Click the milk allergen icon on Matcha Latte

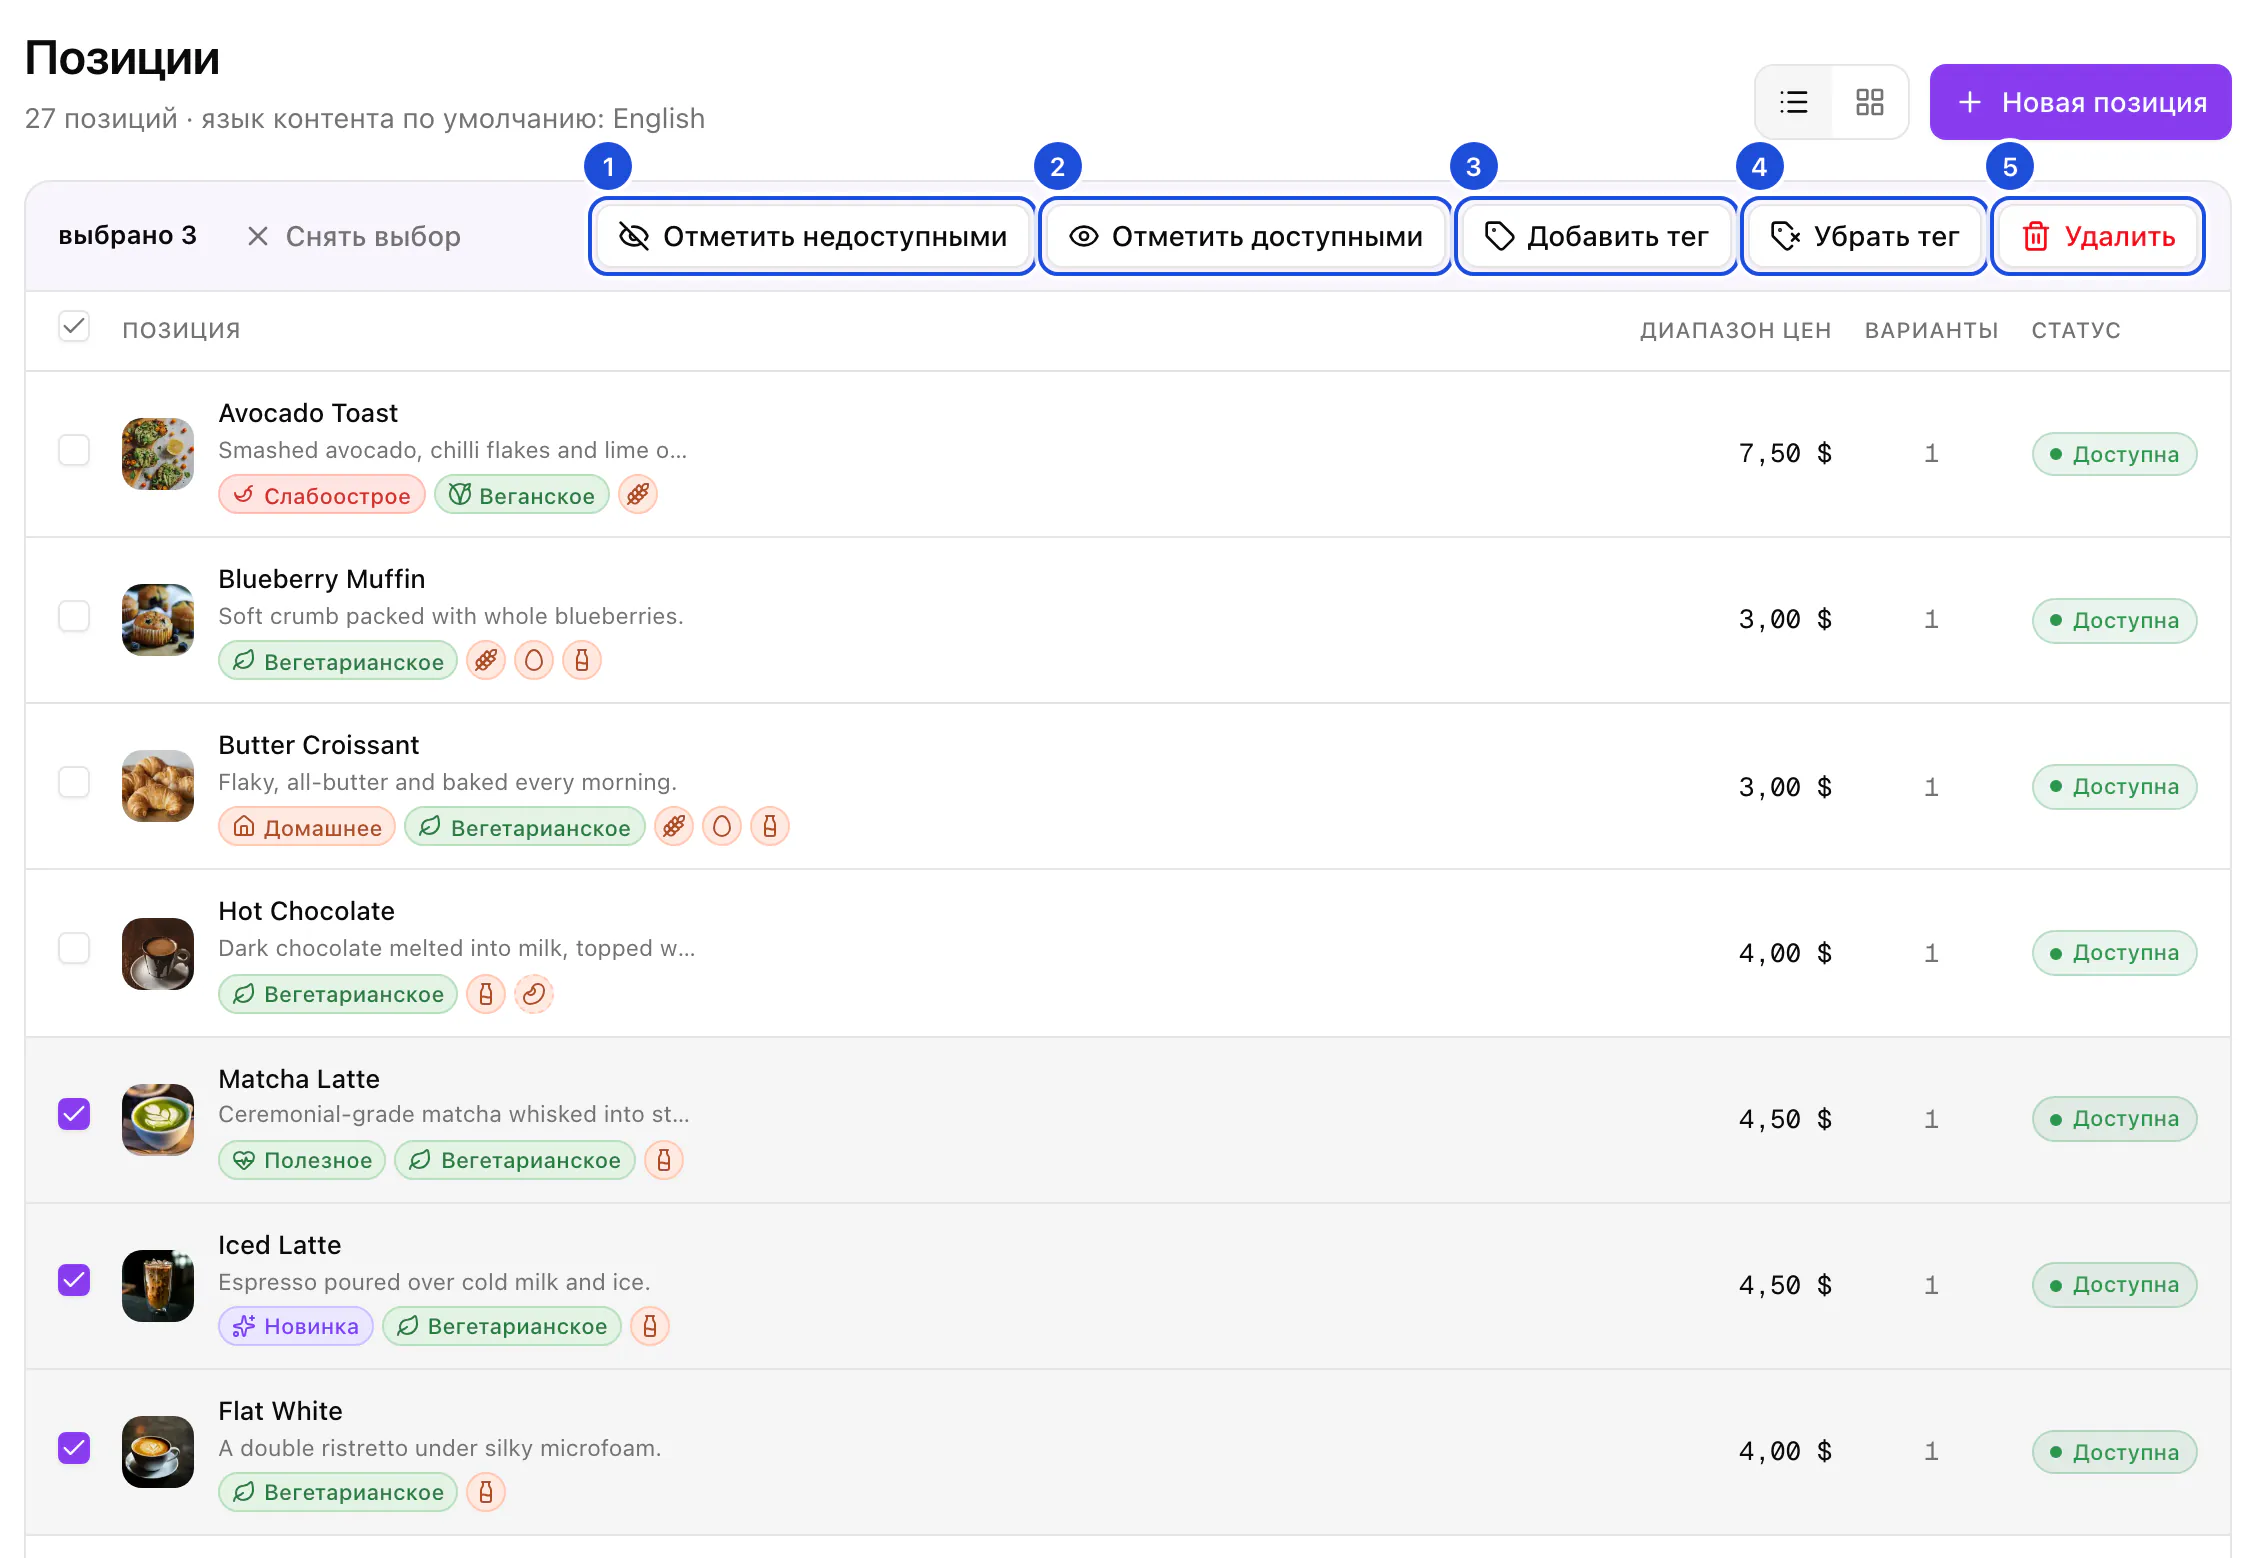[664, 1160]
